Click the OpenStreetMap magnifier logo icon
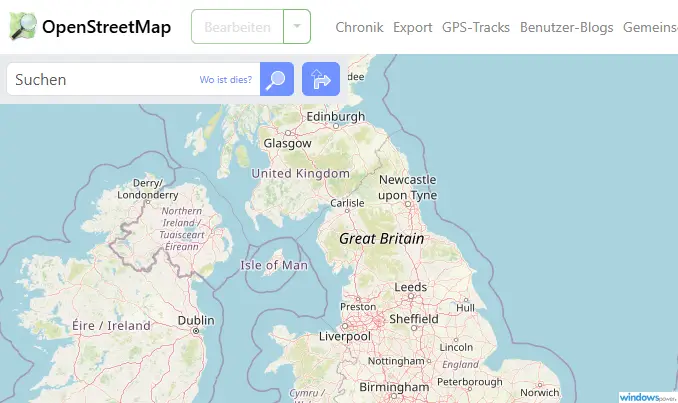This screenshot has width=678, height=403. pos(23,26)
